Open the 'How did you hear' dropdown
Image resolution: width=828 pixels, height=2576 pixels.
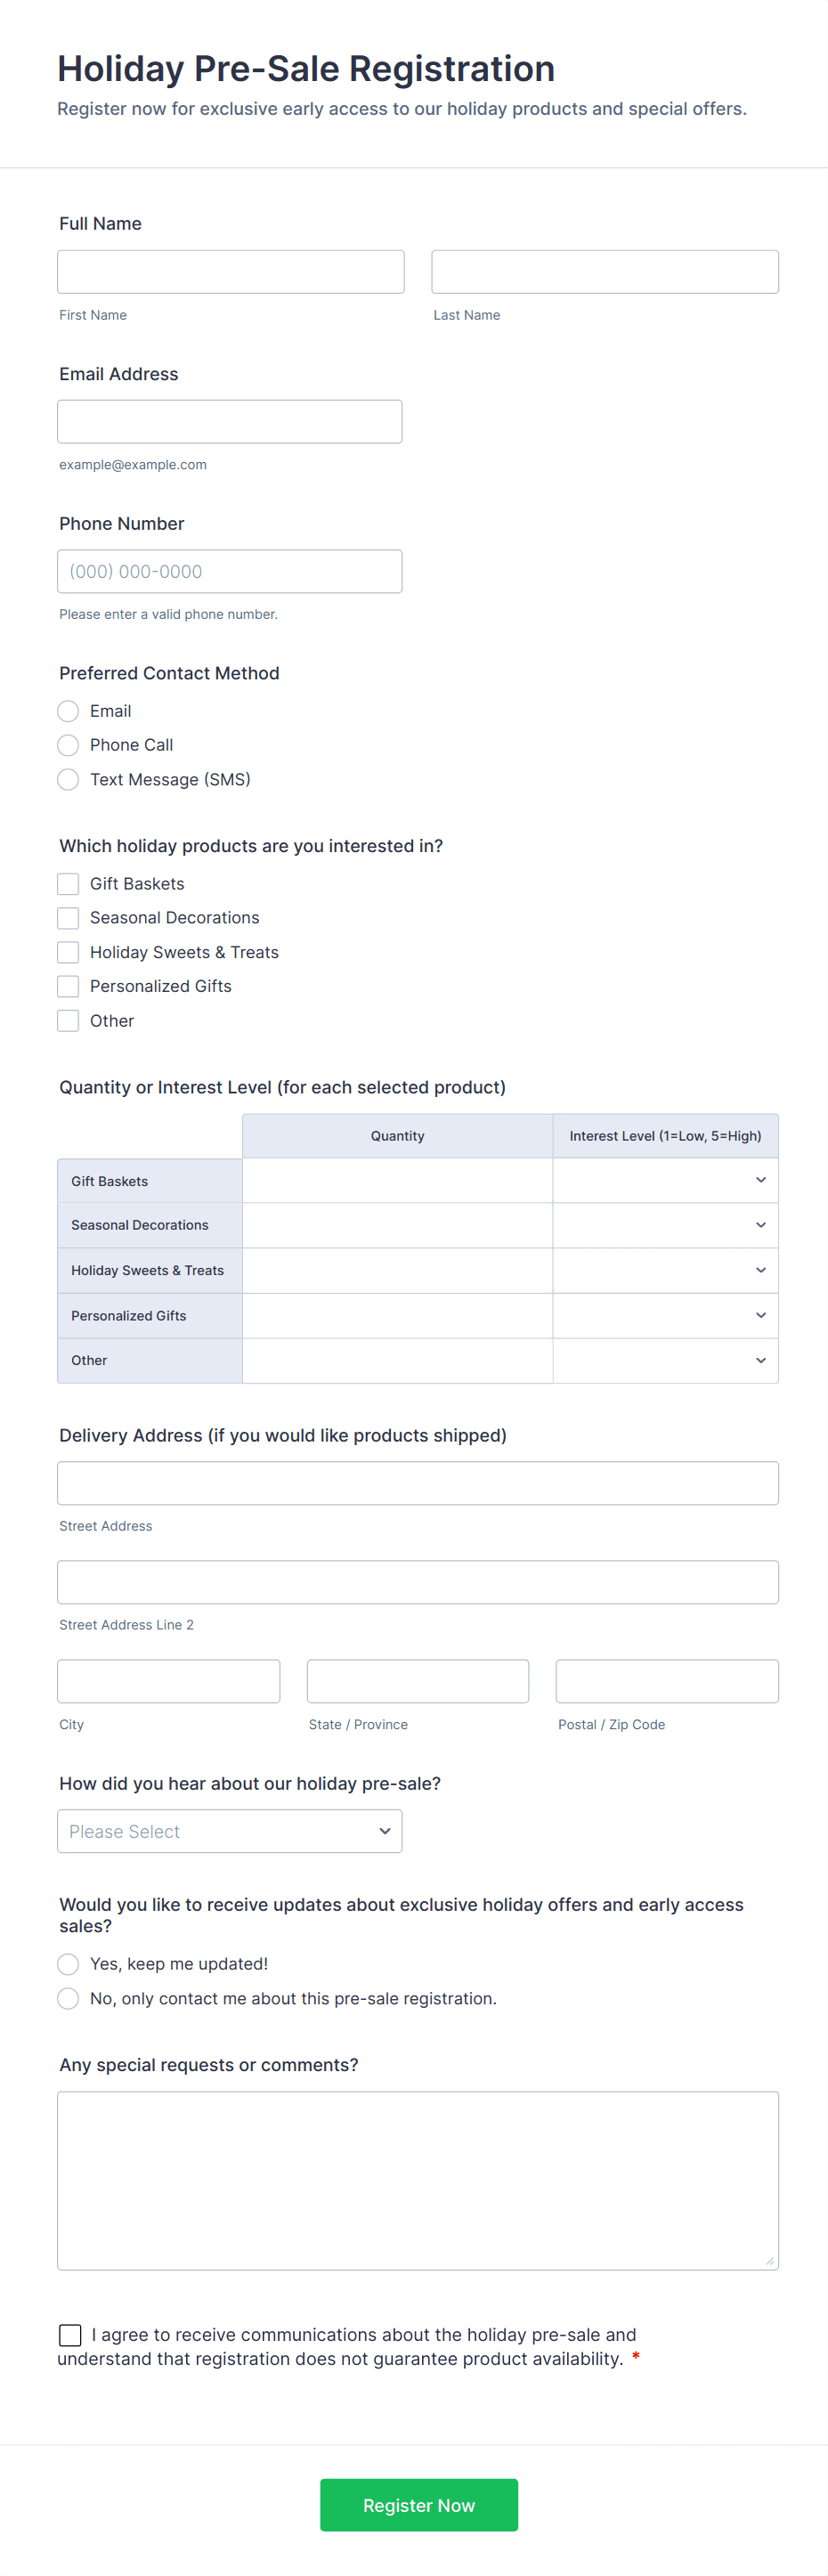pyautogui.click(x=229, y=1831)
